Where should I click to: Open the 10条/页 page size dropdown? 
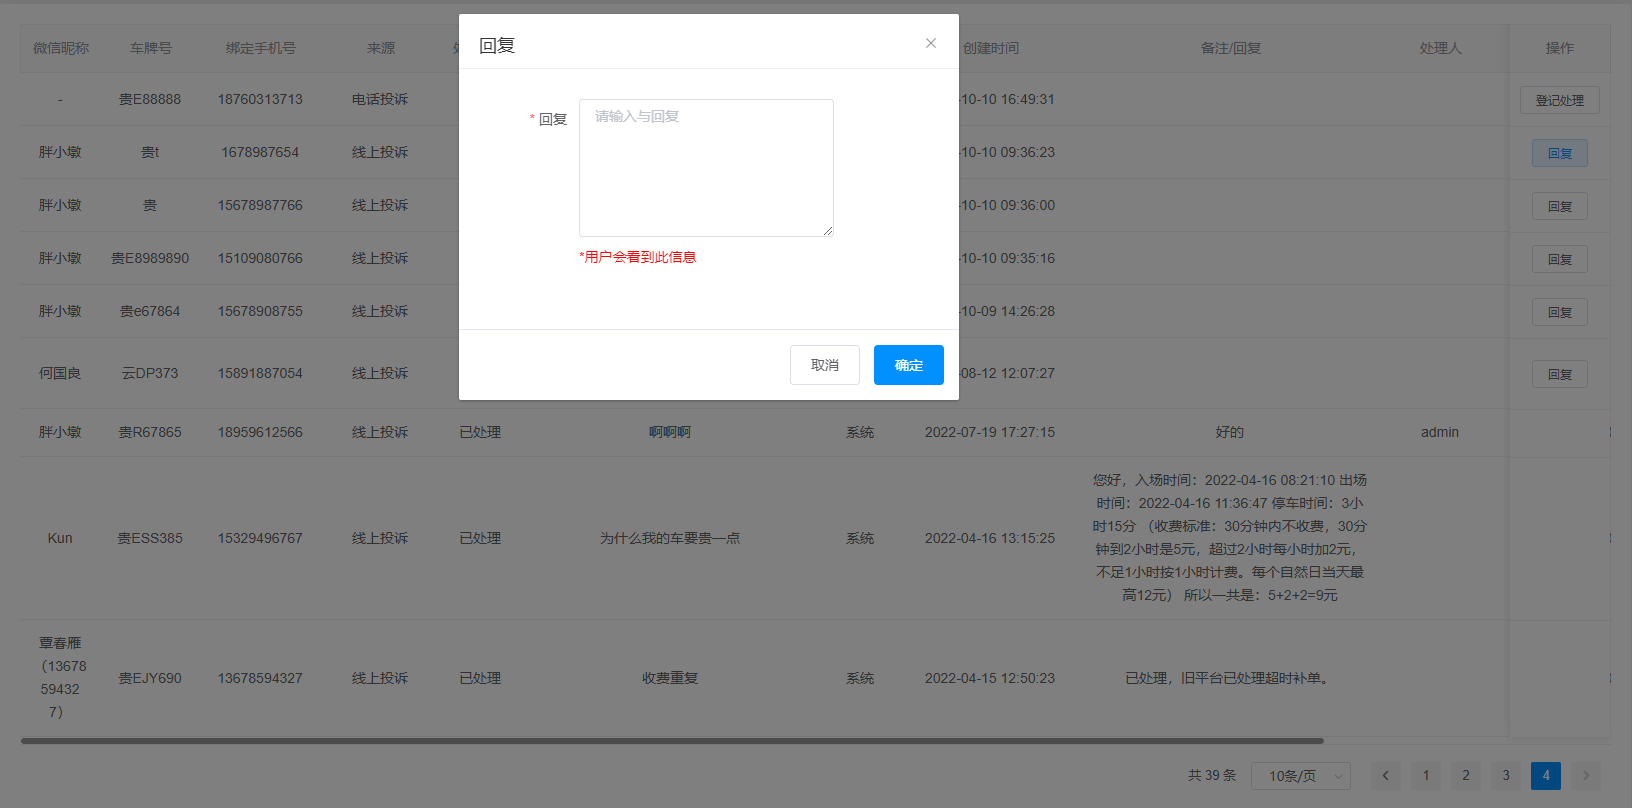1301,776
